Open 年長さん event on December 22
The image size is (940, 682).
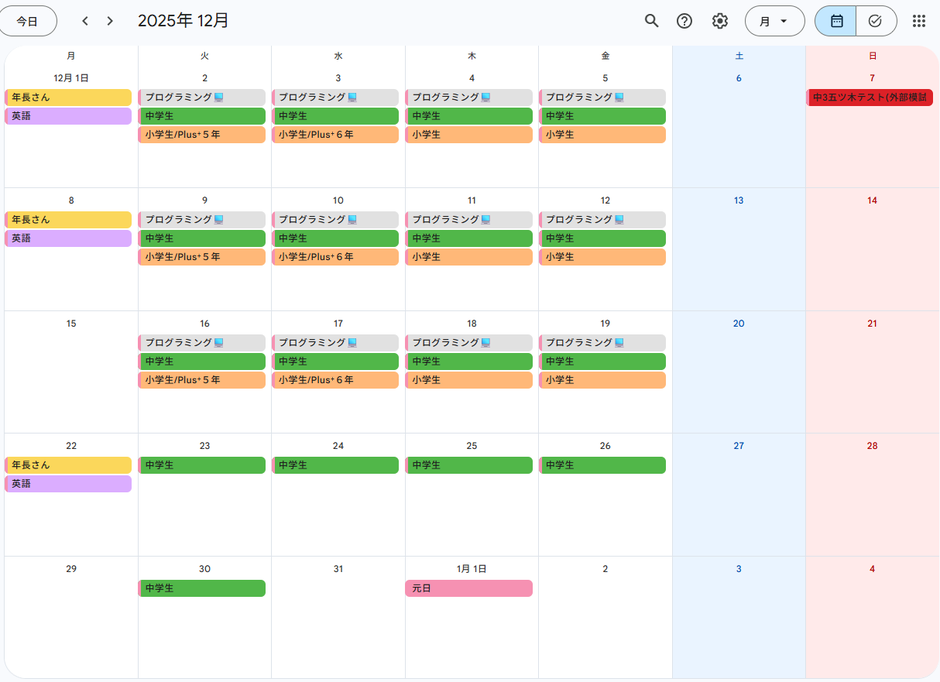pos(68,464)
